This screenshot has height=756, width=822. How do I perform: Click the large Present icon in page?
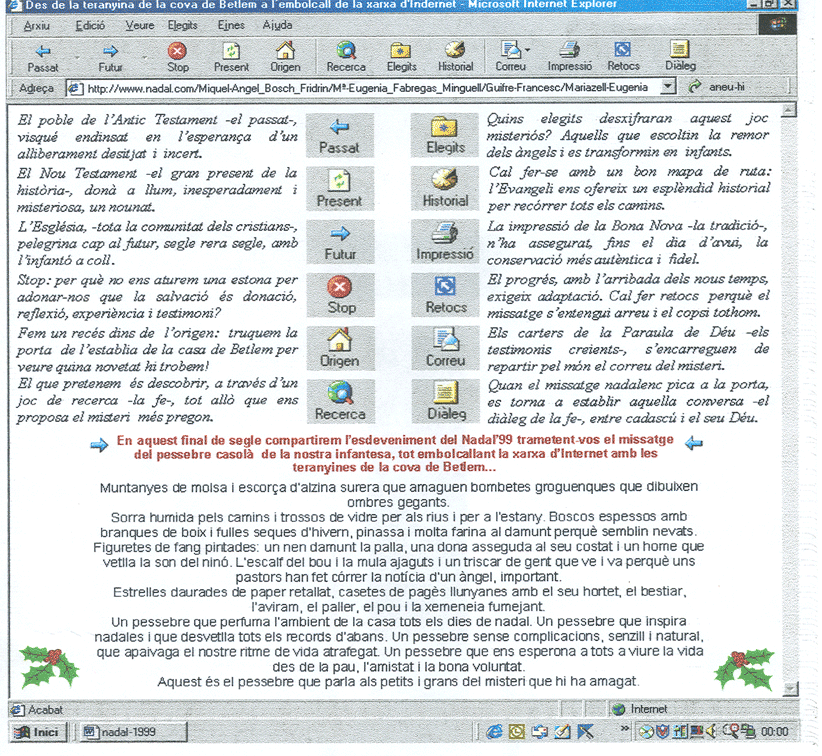340,189
